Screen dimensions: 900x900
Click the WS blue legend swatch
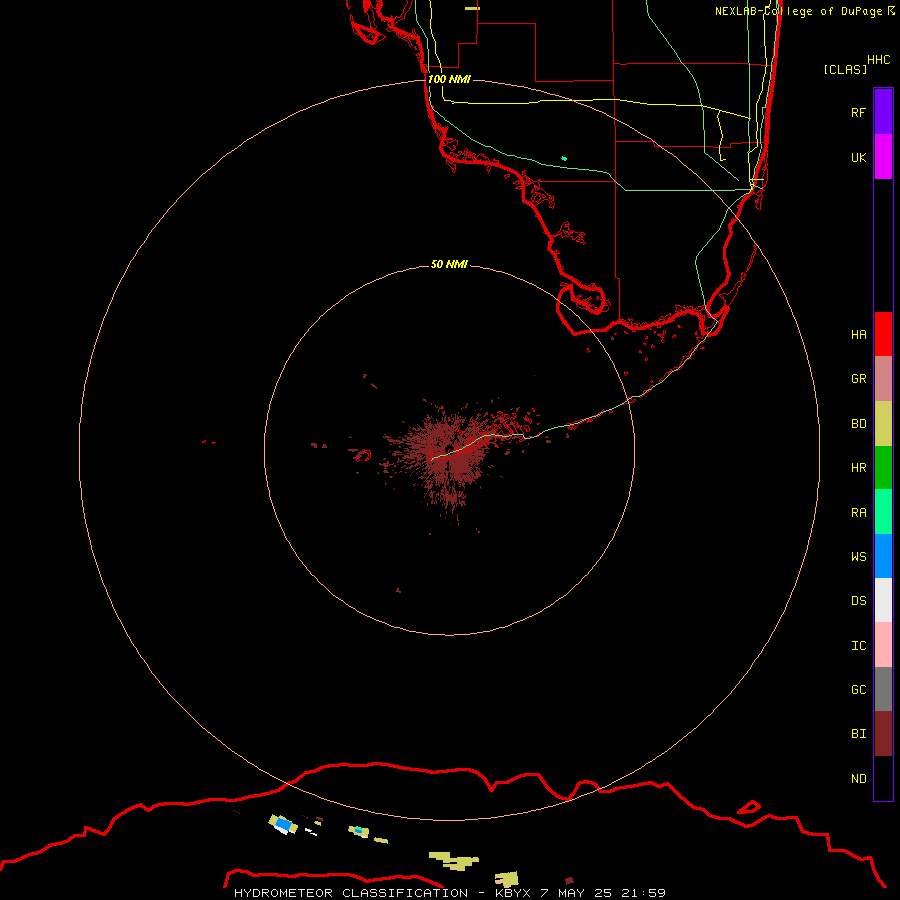[x=883, y=556]
